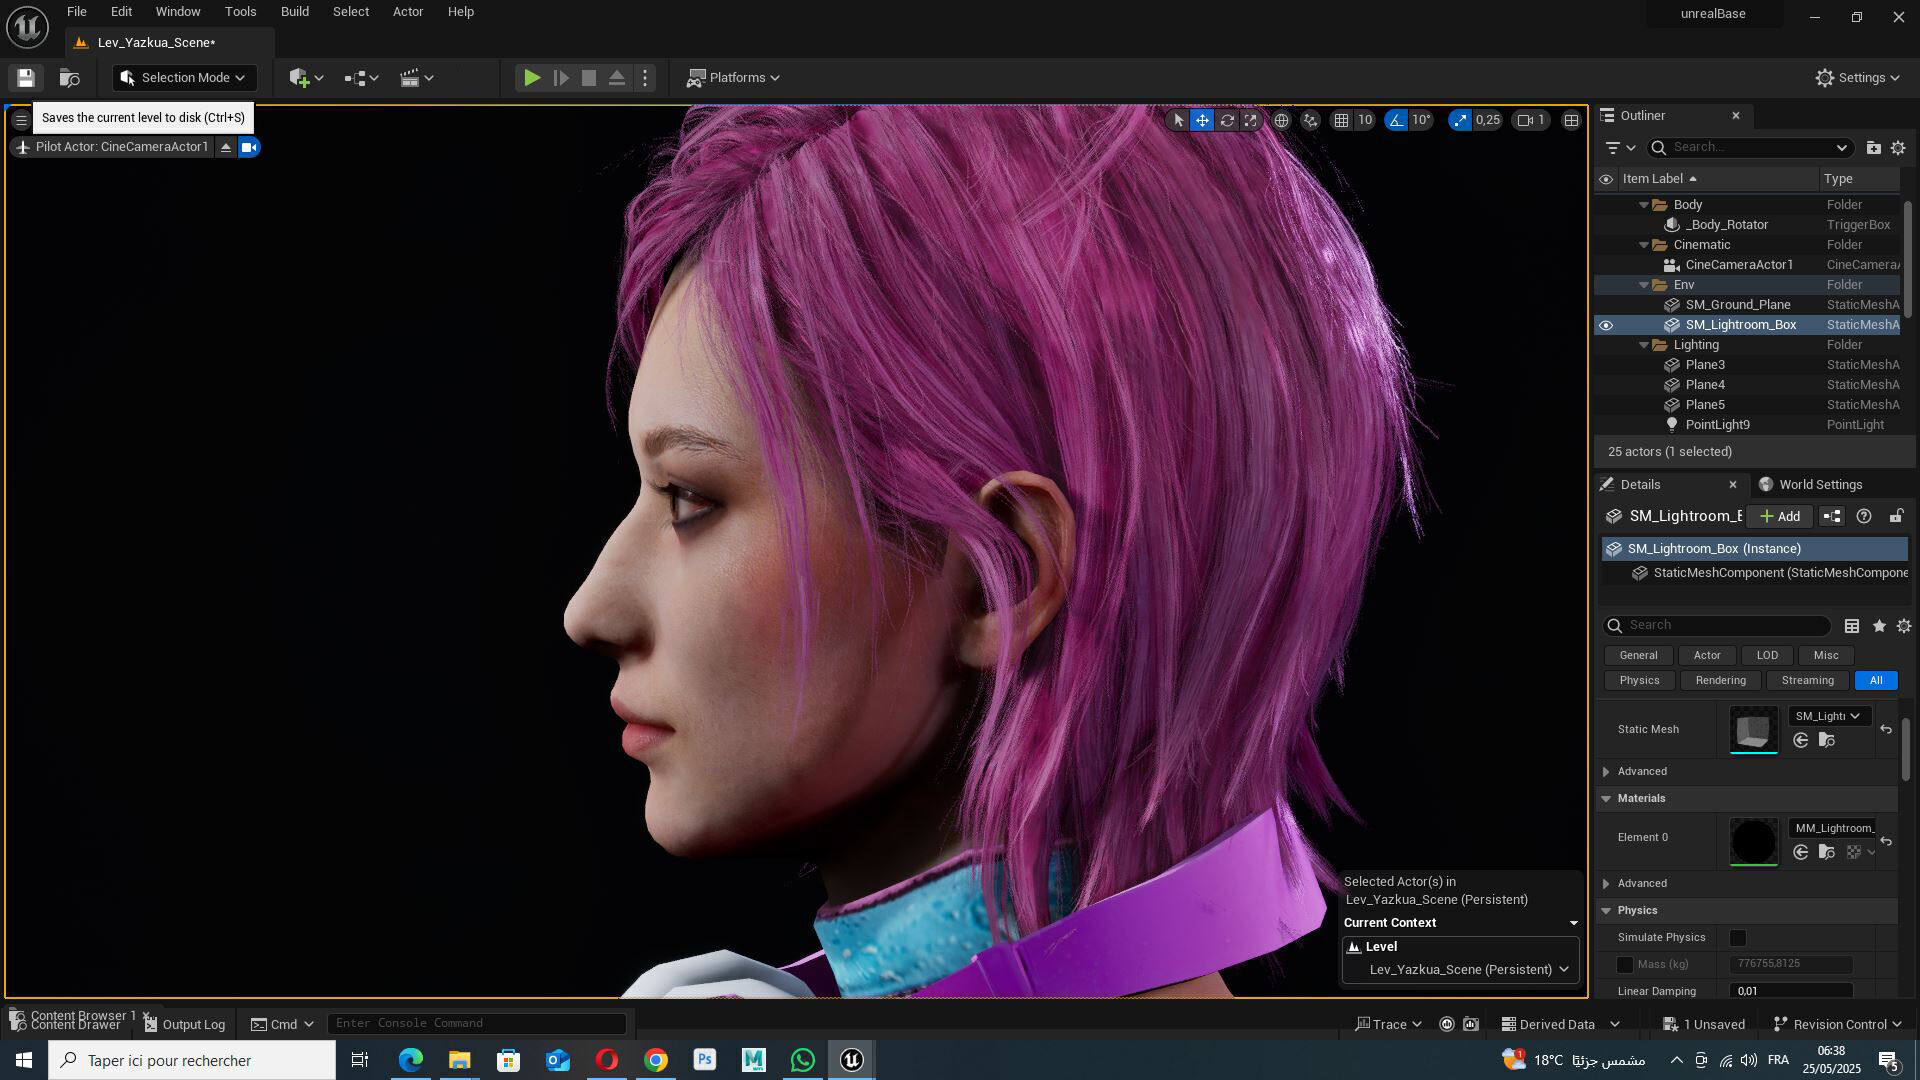Collapse the Materials section
This screenshot has height=1080, width=1920.
click(1606, 798)
